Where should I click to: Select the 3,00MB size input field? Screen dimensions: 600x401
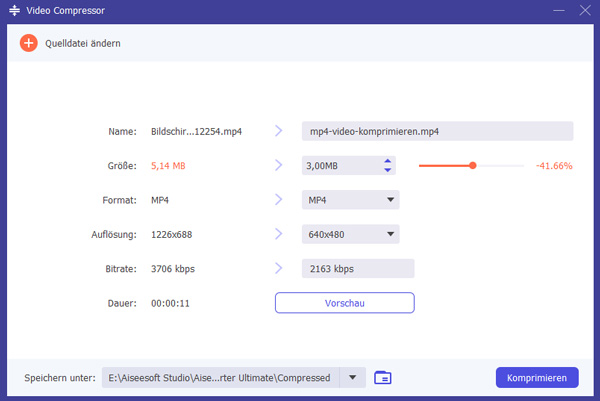[x=340, y=166]
